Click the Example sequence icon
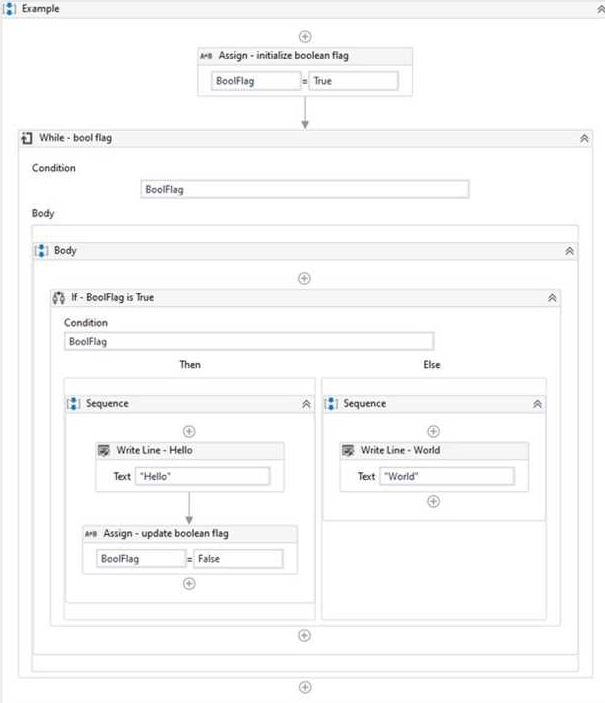 tap(9, 9)
